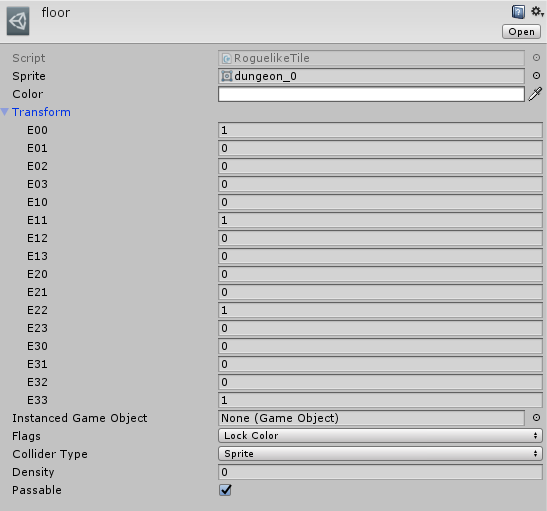Open the gear settings menu

click(537, 12)
